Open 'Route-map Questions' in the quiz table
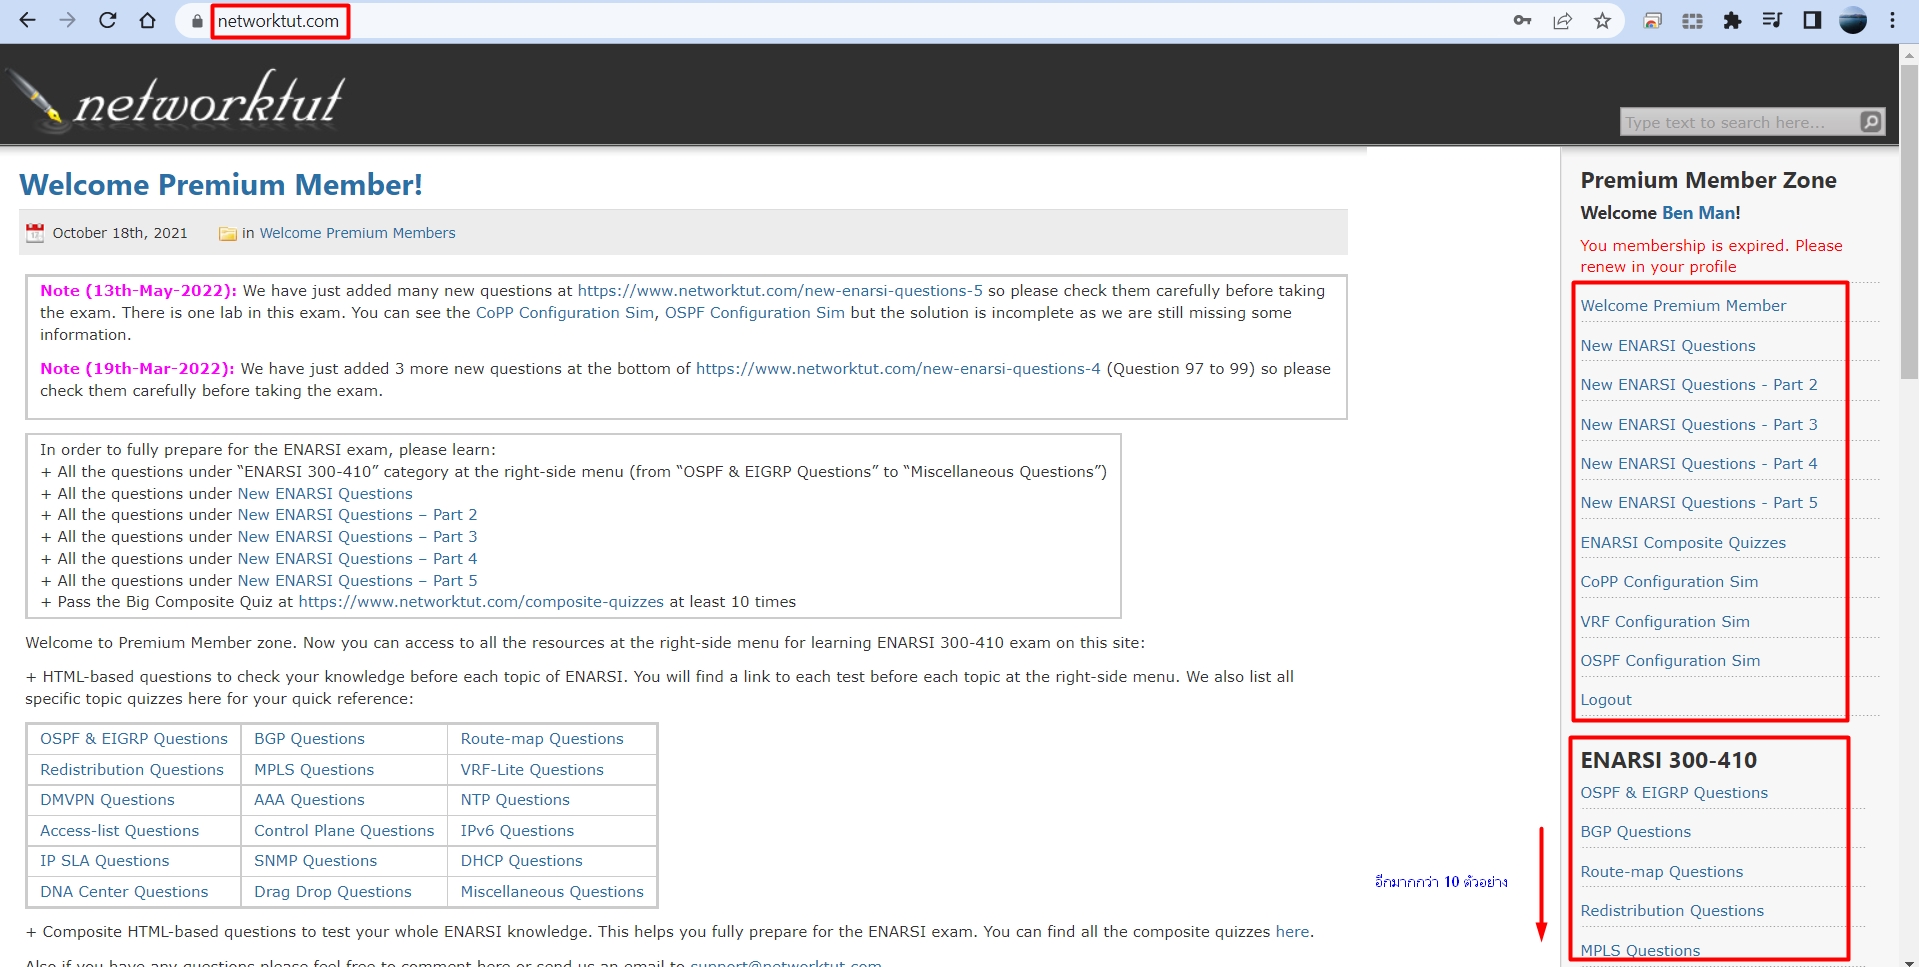1919x967 pixels. coord(542,739)
